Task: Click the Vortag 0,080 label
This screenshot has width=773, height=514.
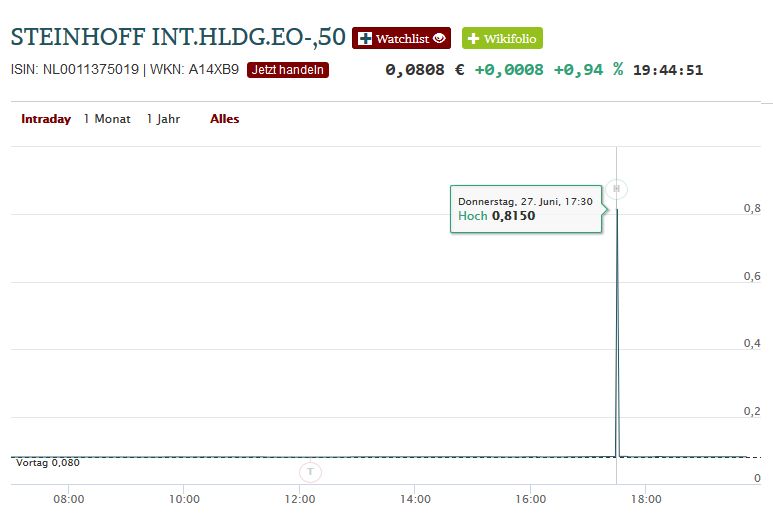Action: (x=48, y=463)
